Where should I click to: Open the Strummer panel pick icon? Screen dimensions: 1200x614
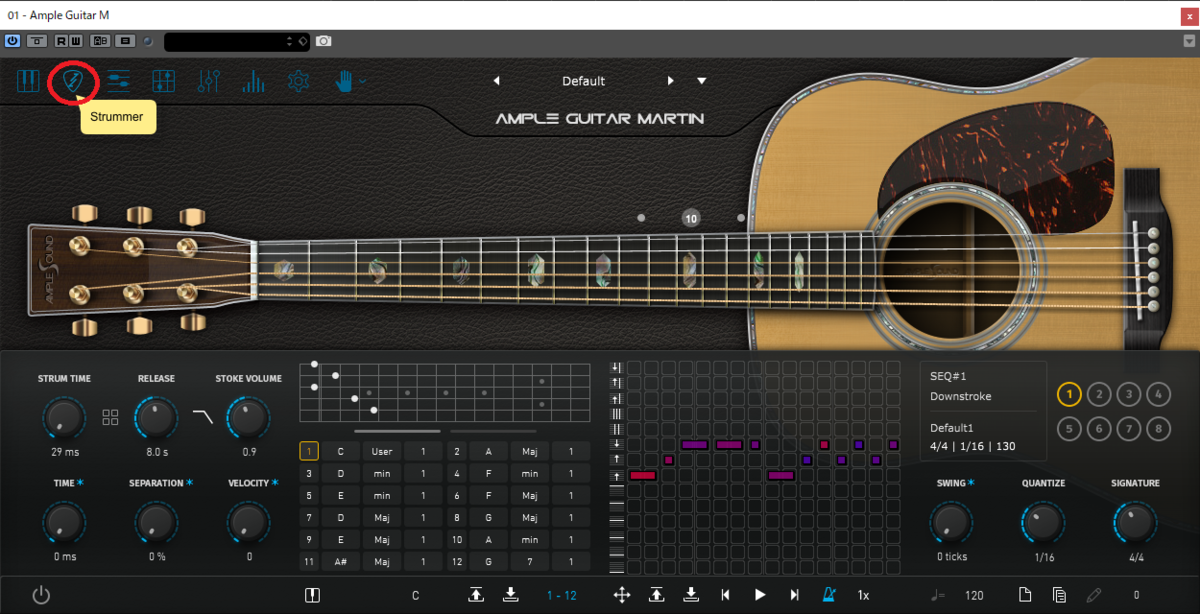(73, 81)
